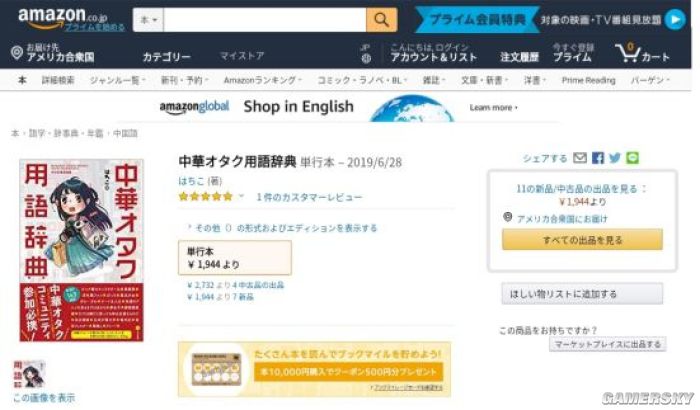Screen dimensions: 700x410
Task: Click inside the search text field
Action: 265,20
